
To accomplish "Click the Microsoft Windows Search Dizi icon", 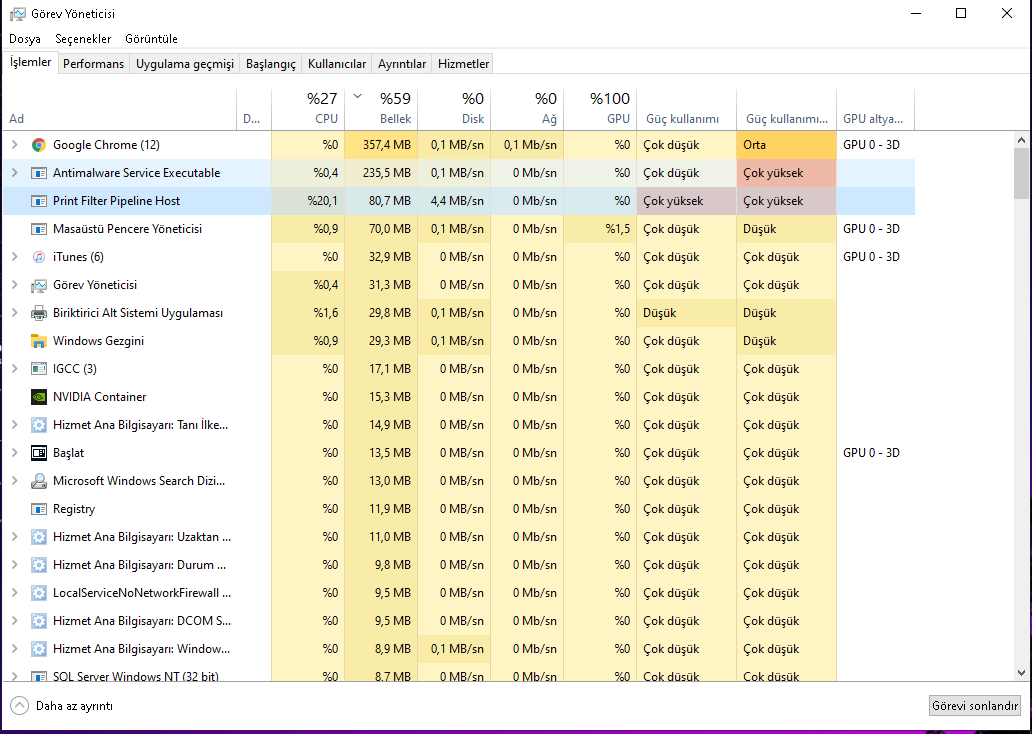I will pyautogui.click(x=39, y=481).
